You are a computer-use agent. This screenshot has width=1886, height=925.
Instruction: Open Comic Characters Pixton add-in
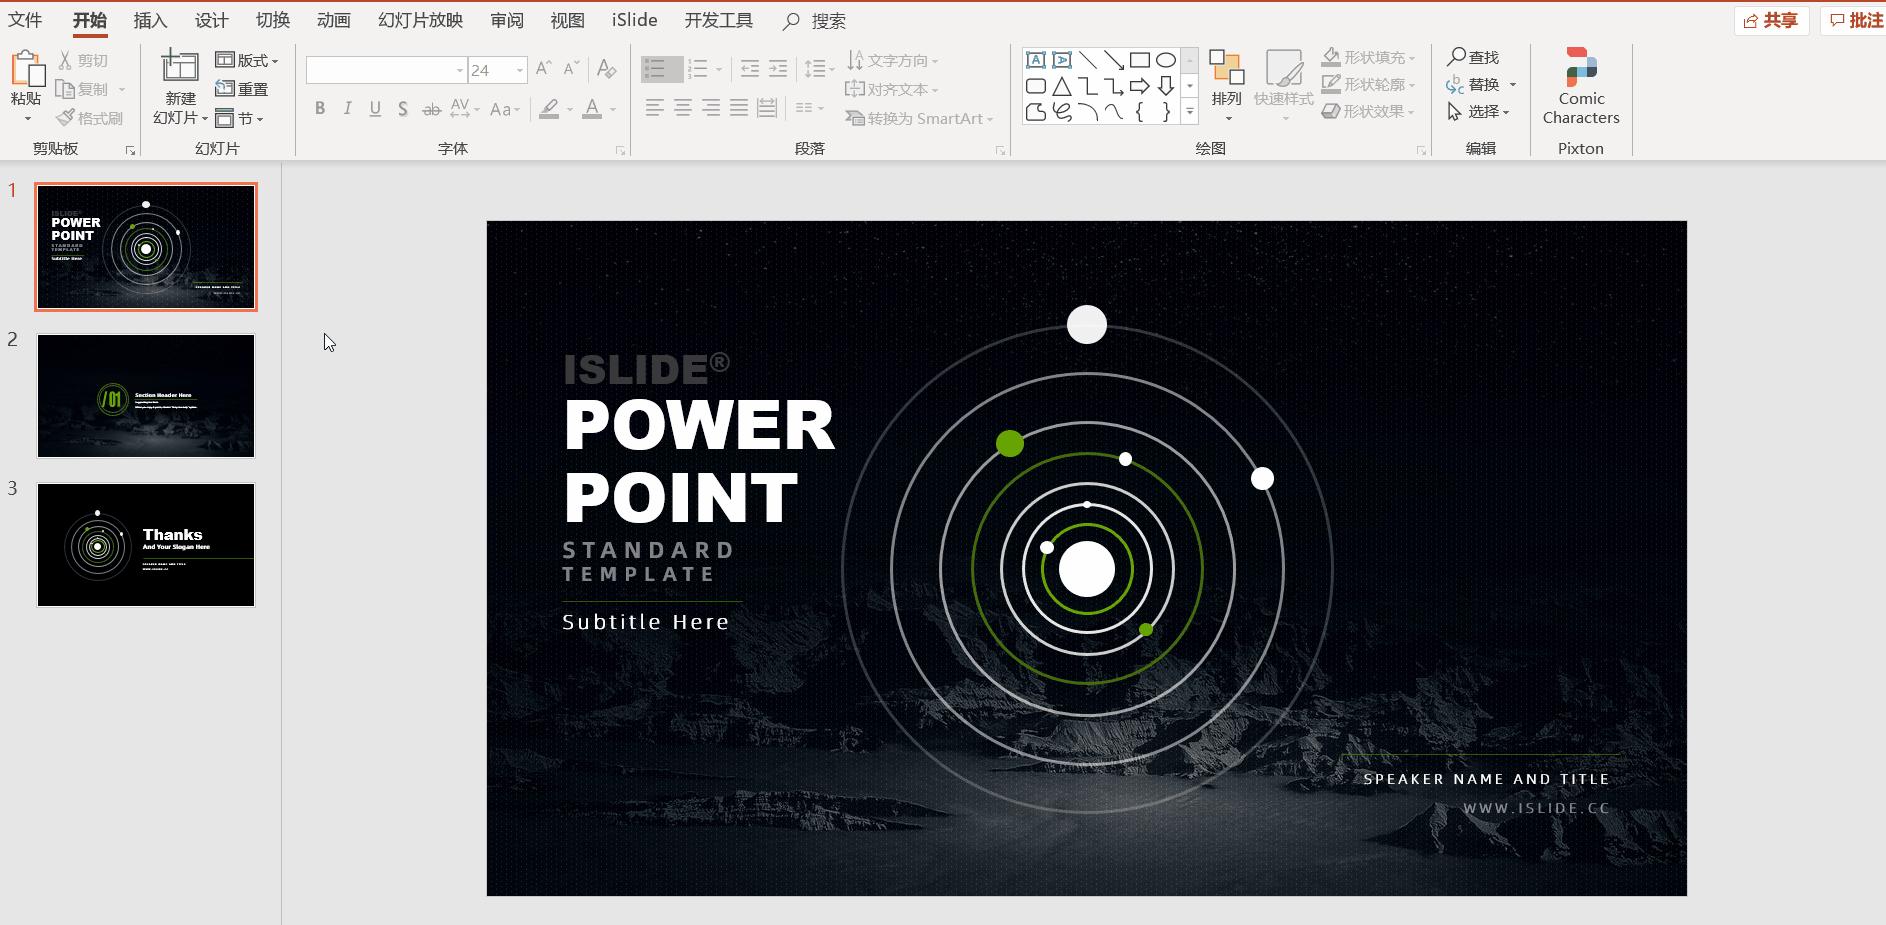(1580, 86)
